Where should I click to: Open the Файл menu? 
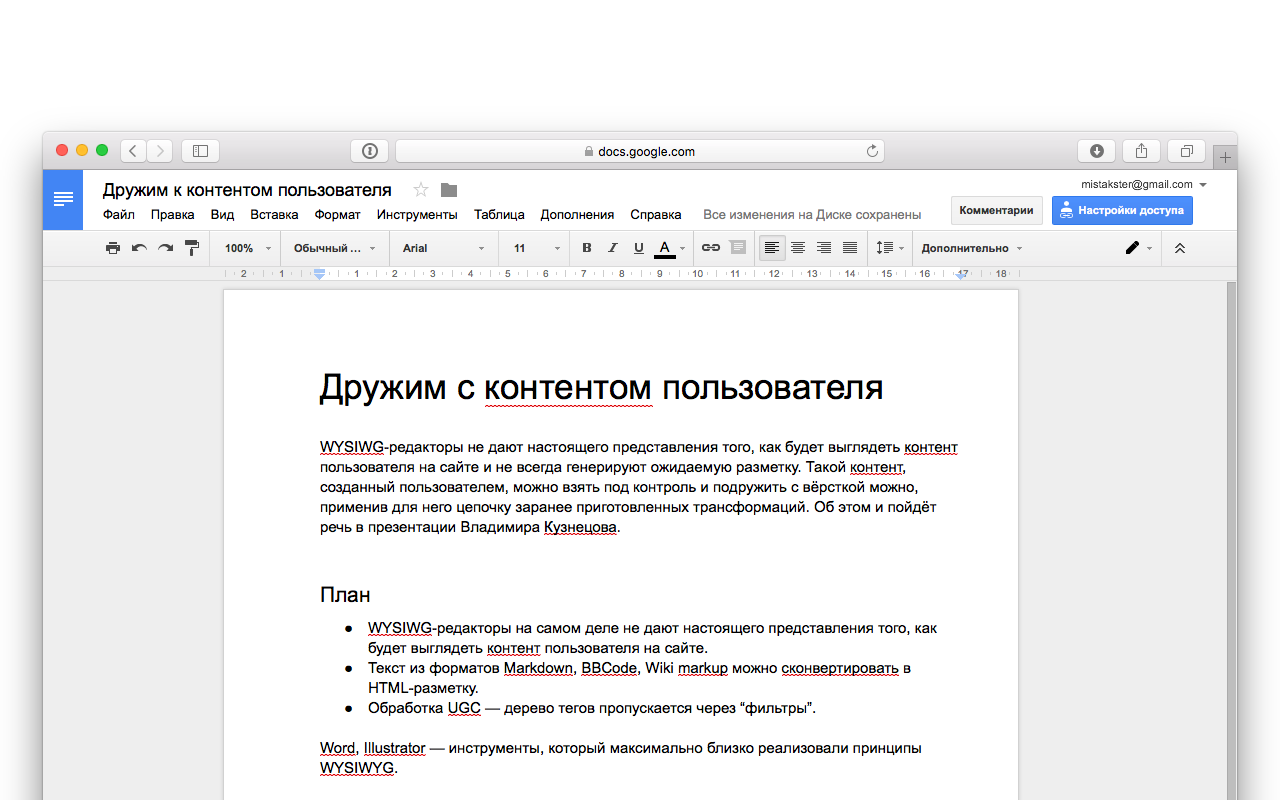coord(119,214)
